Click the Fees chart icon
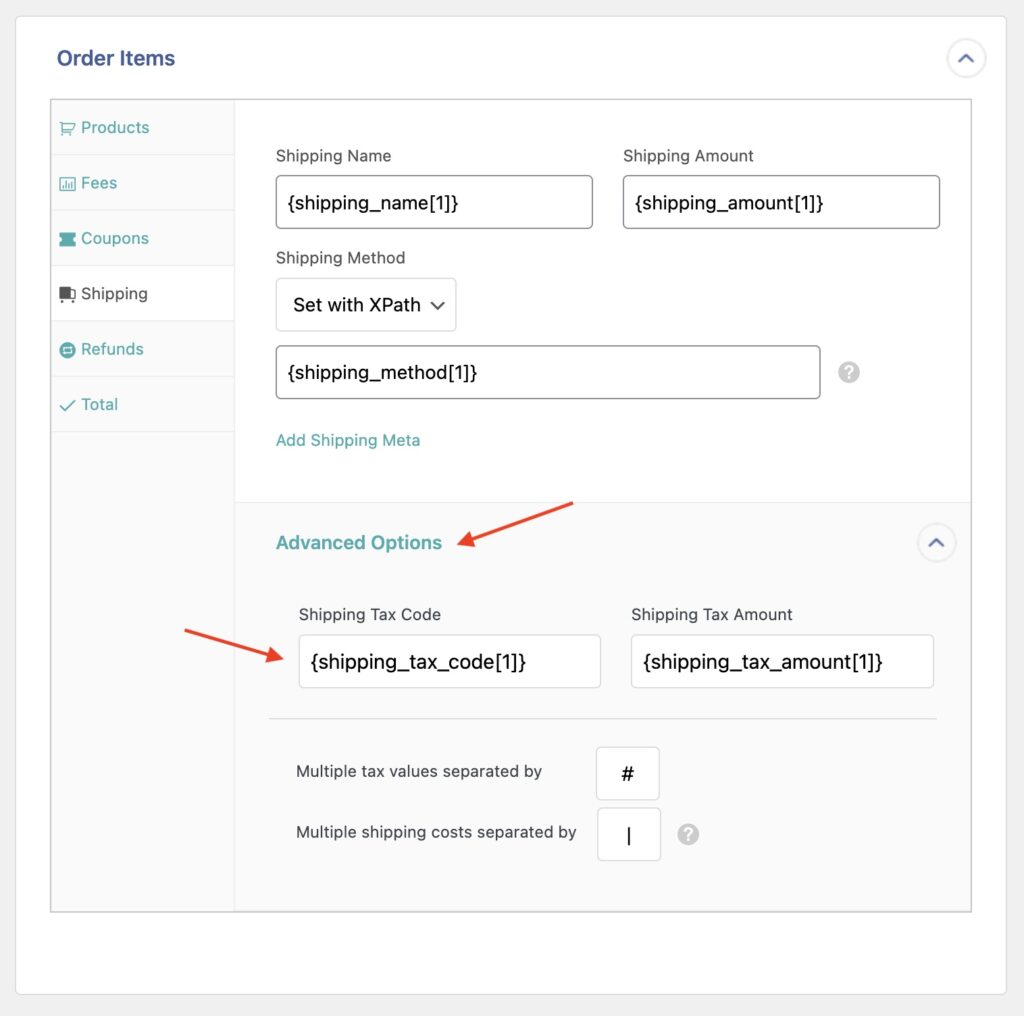Image resolution: width=1024 pixels, height=1016 pixels. [68, 183]
